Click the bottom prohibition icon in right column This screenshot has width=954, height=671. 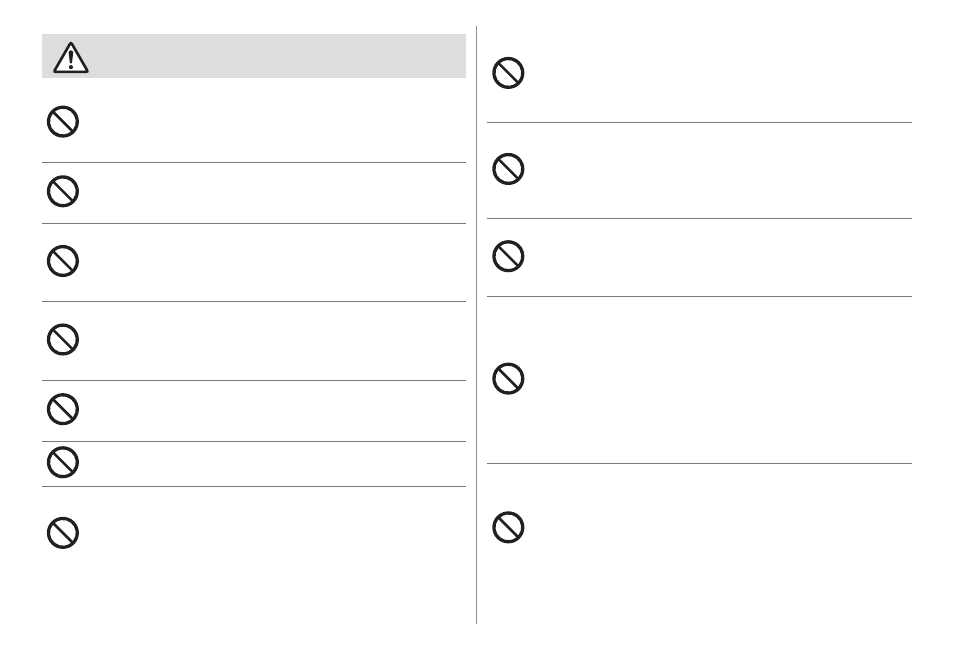[x=508, y=527]
